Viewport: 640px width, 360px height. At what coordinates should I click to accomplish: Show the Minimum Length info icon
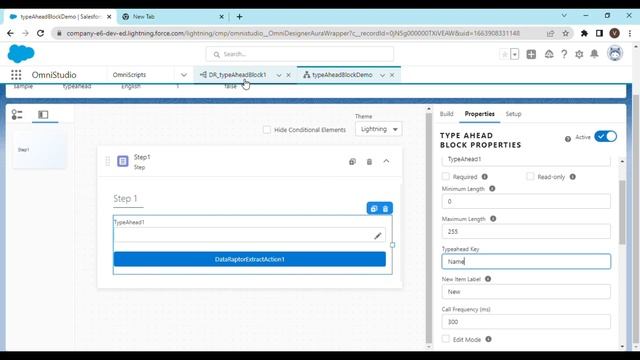(x=492, y=189)
